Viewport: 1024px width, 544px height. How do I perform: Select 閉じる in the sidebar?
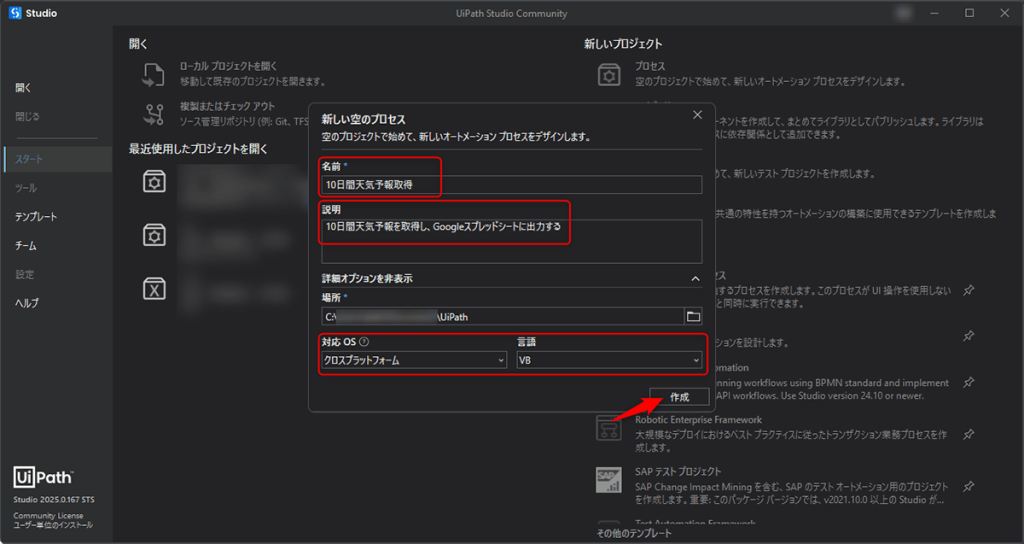(x=27, y=116)
